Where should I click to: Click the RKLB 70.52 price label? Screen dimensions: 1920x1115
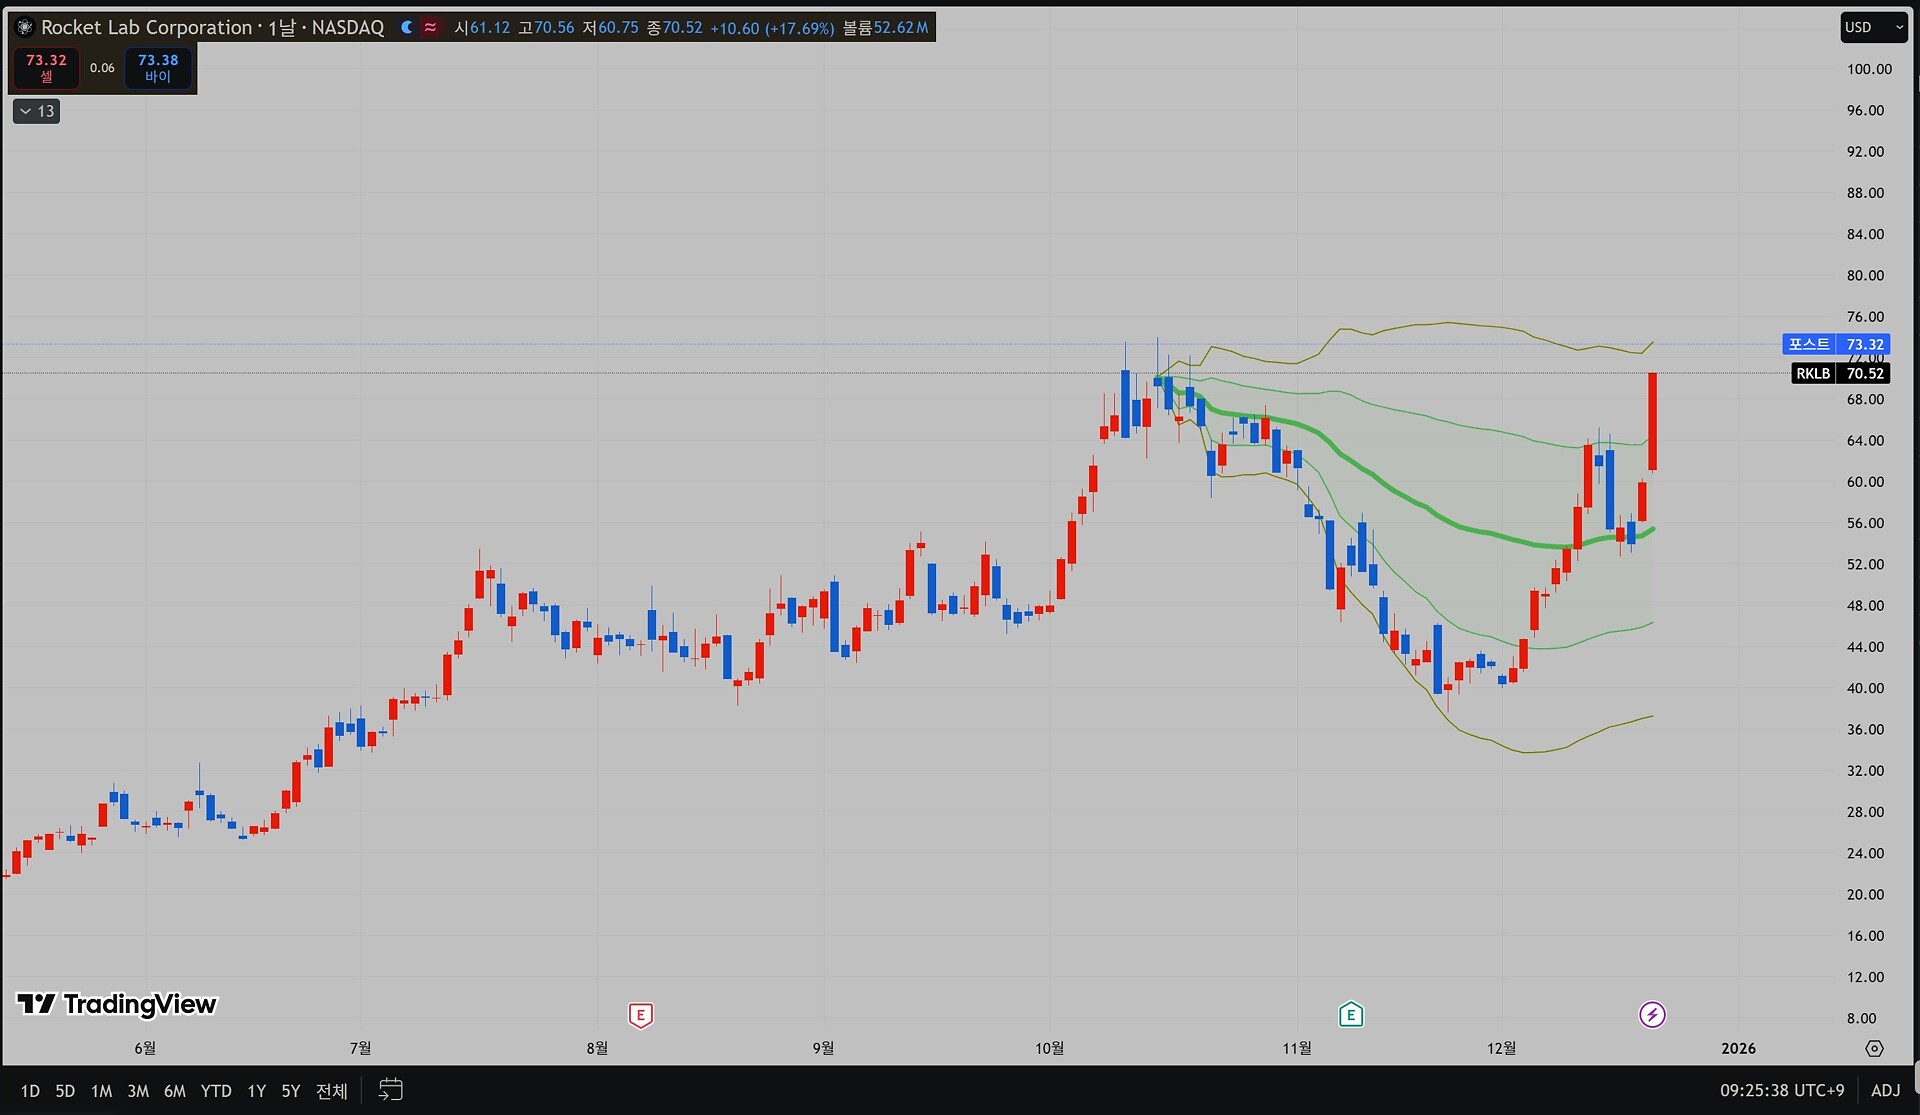(x=1840, y=373)
